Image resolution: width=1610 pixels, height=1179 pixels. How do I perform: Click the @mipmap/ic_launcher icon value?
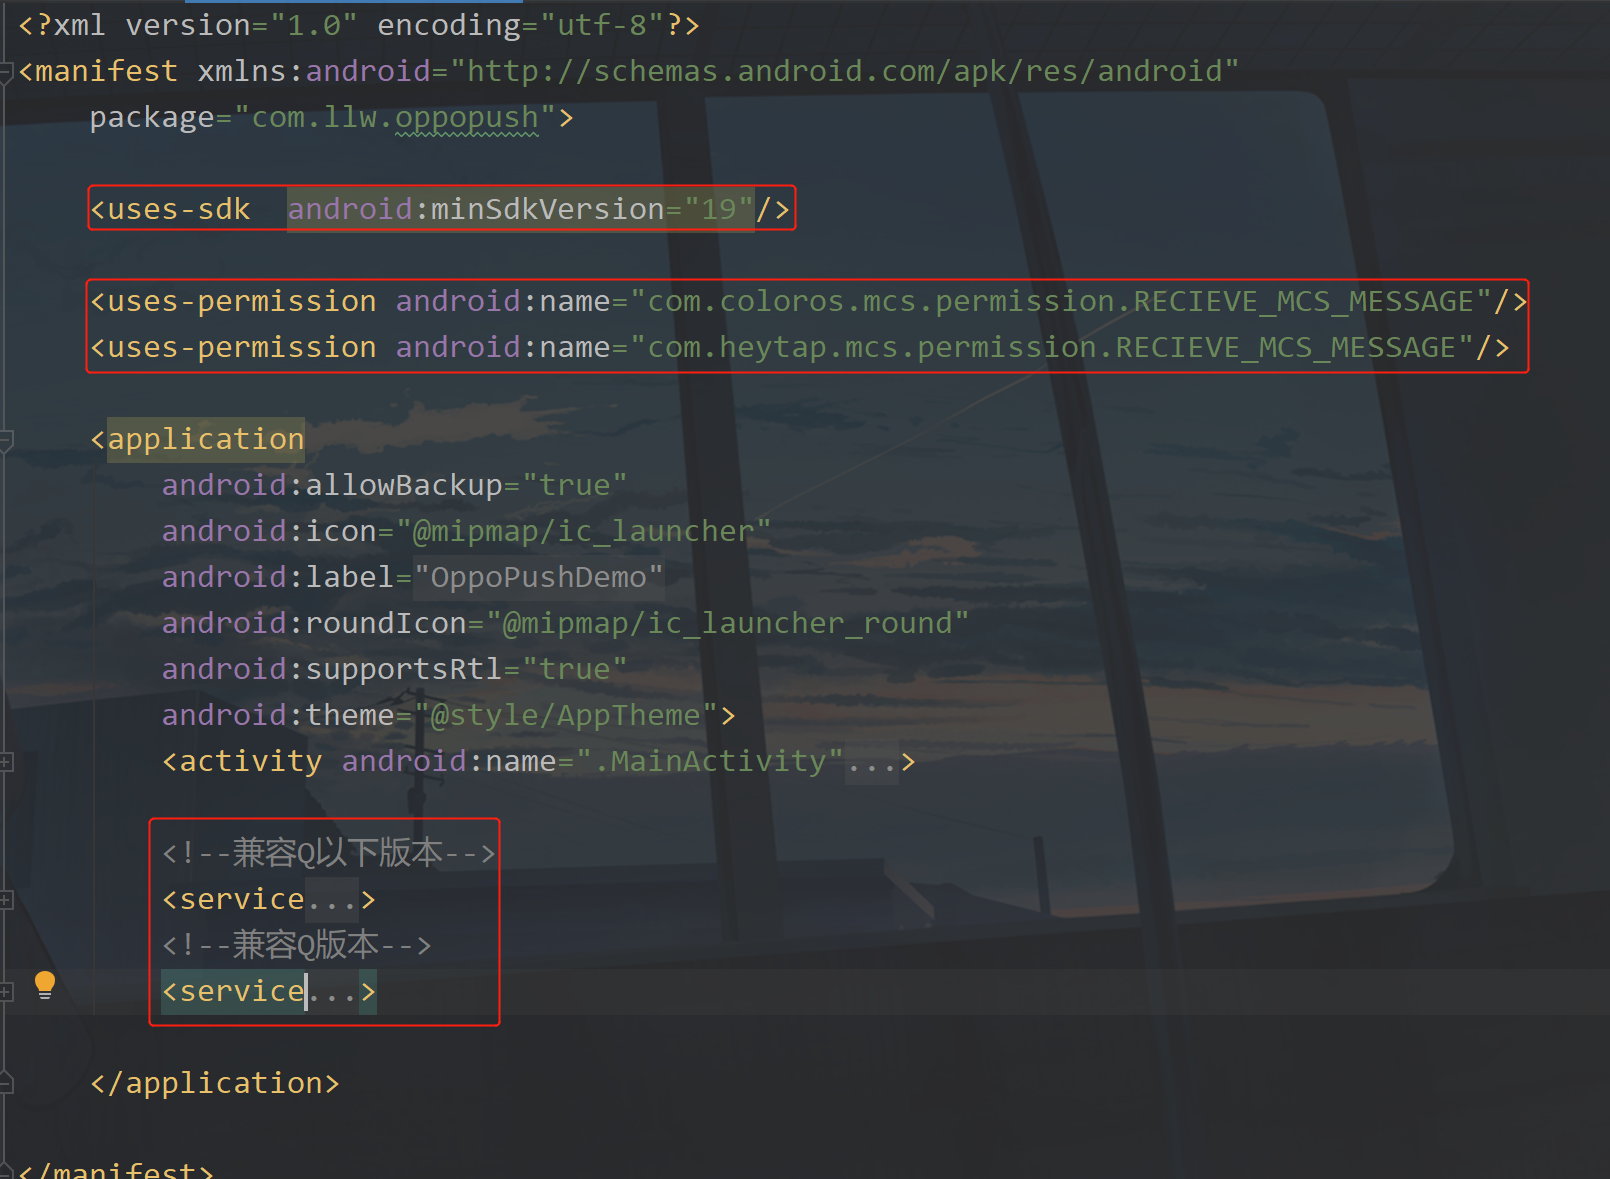click(583, 532)
